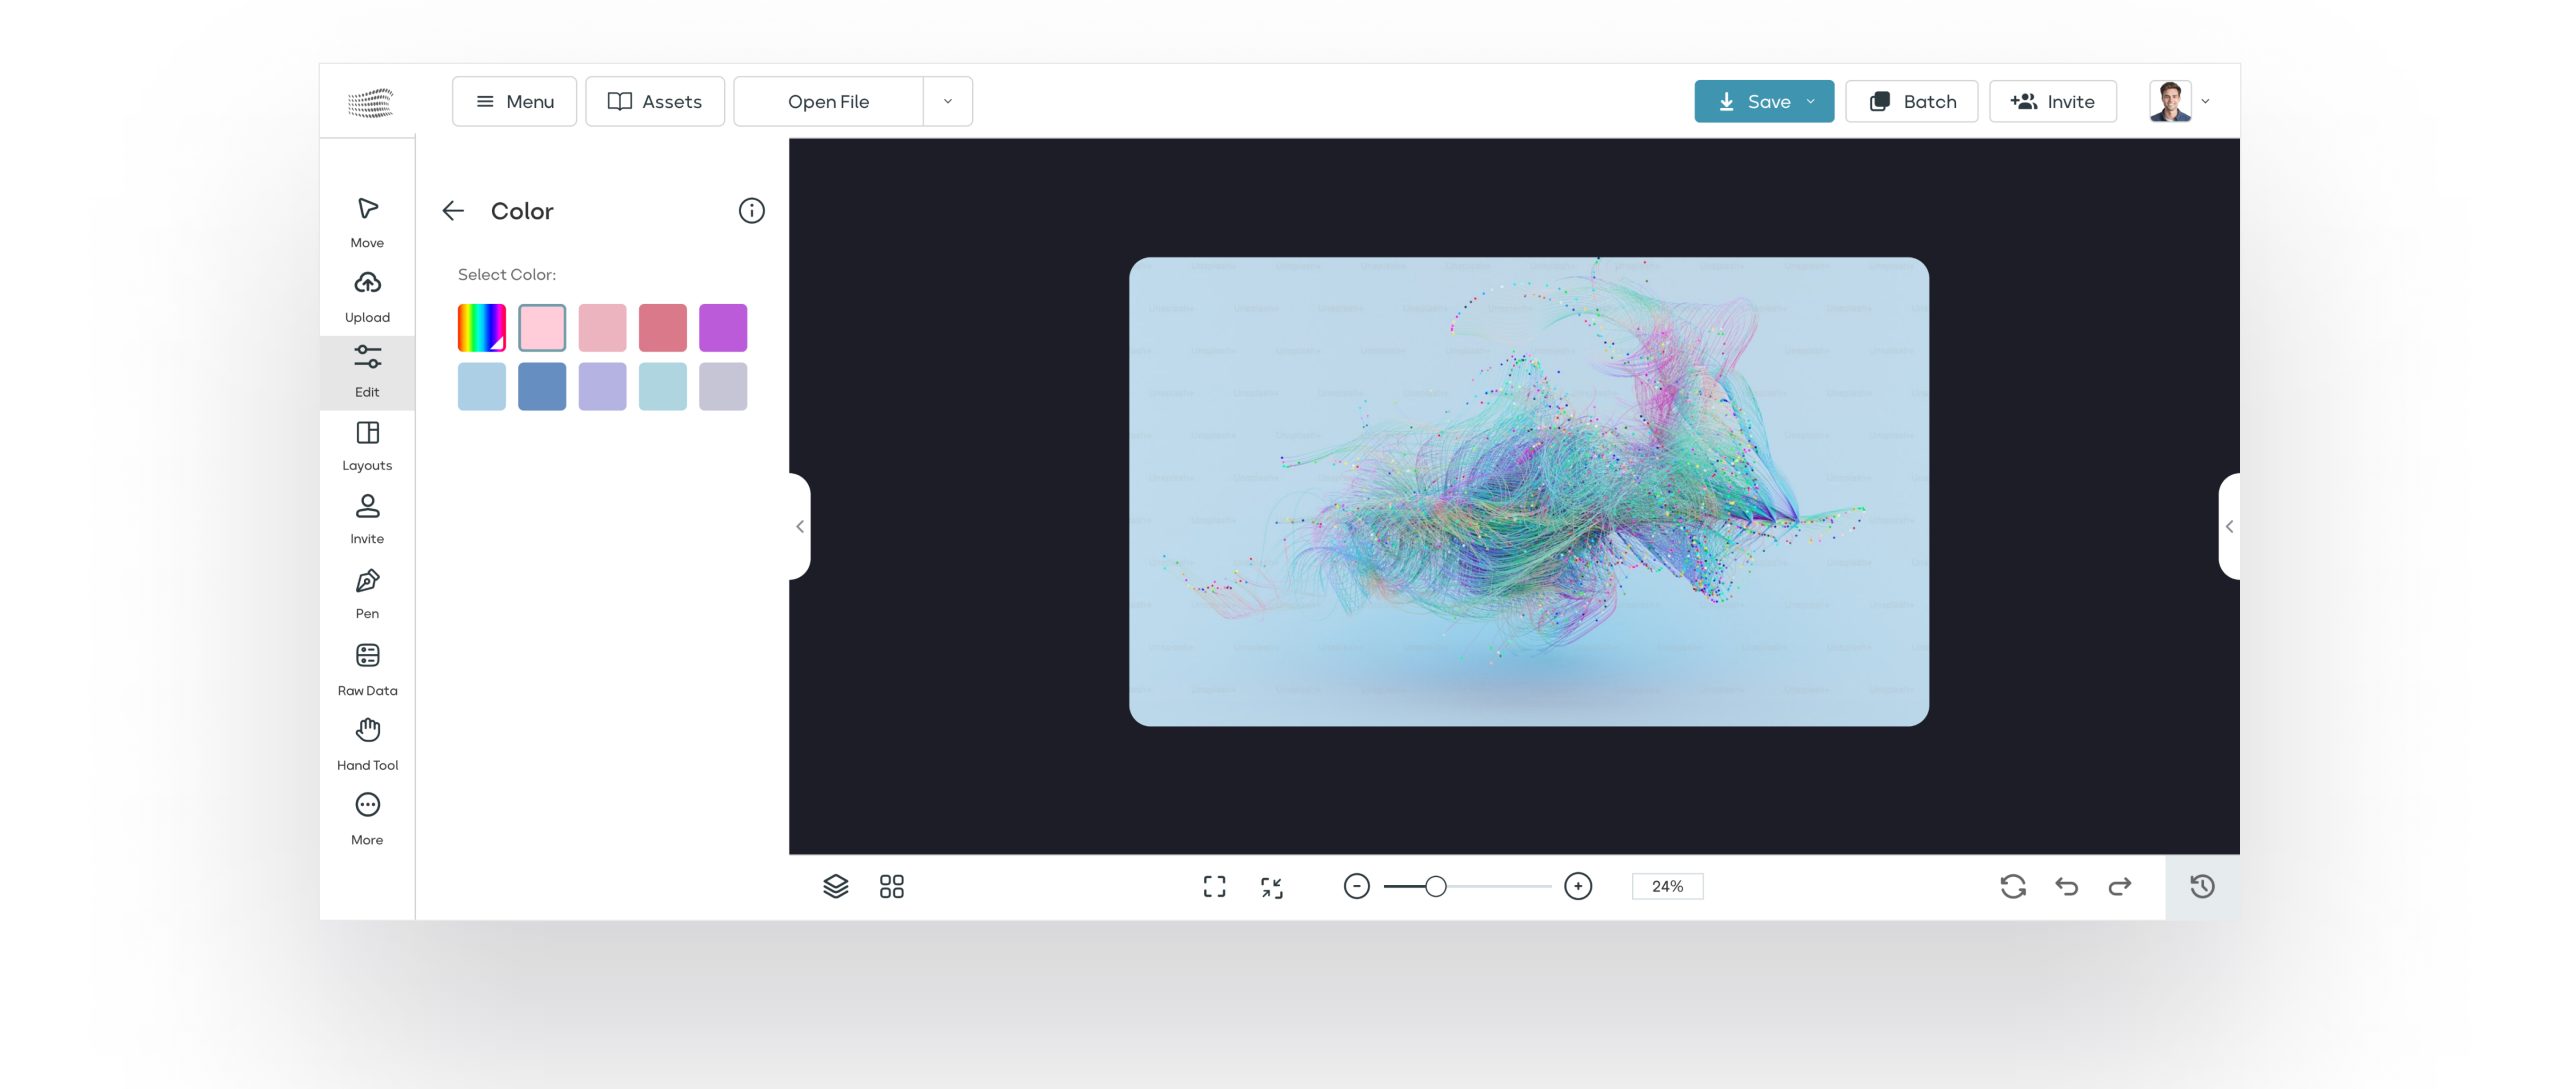2560x1089 pixels.
Task: Click the history clock icon
Action: 2202,886
